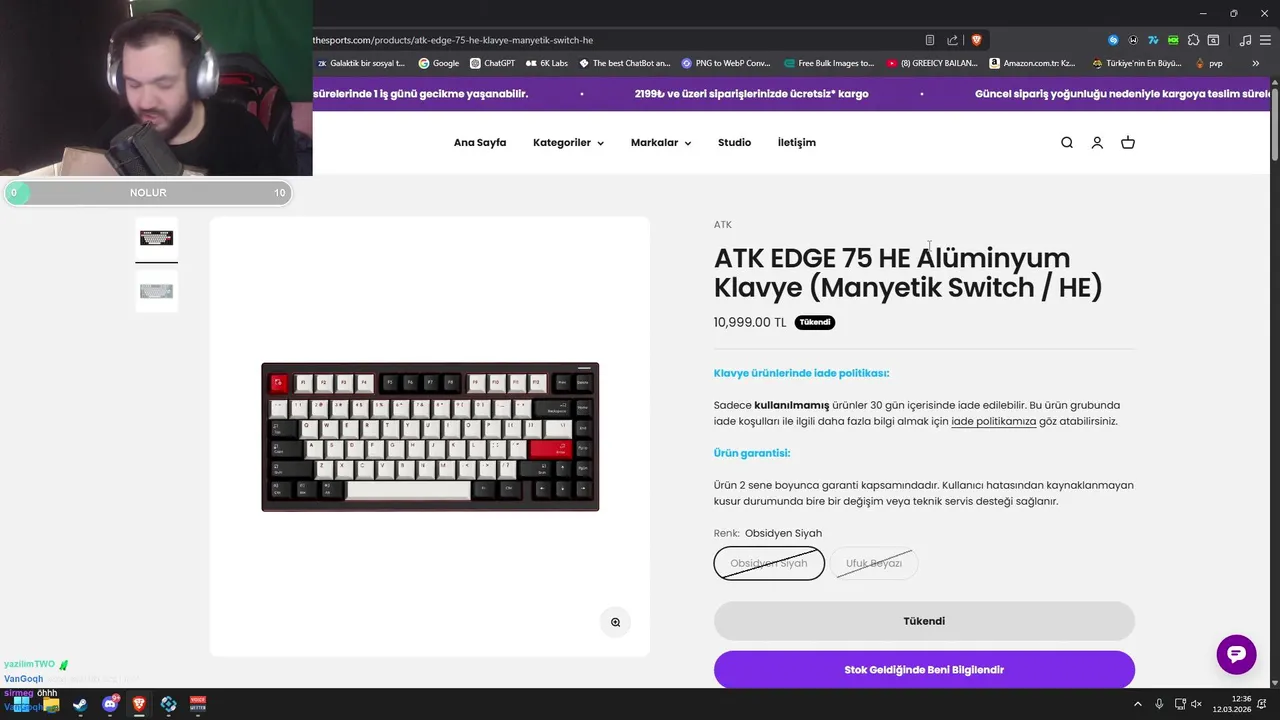Open Discord from the taskbar

(110, 705)
